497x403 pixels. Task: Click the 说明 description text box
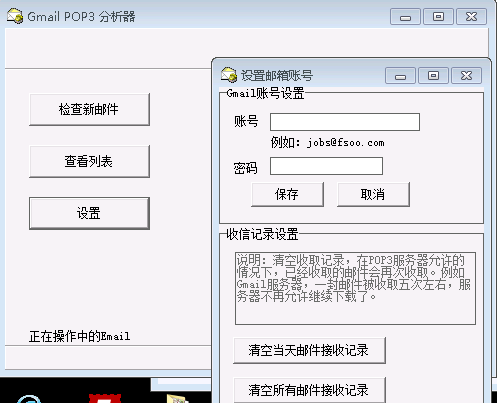[355, 288]
